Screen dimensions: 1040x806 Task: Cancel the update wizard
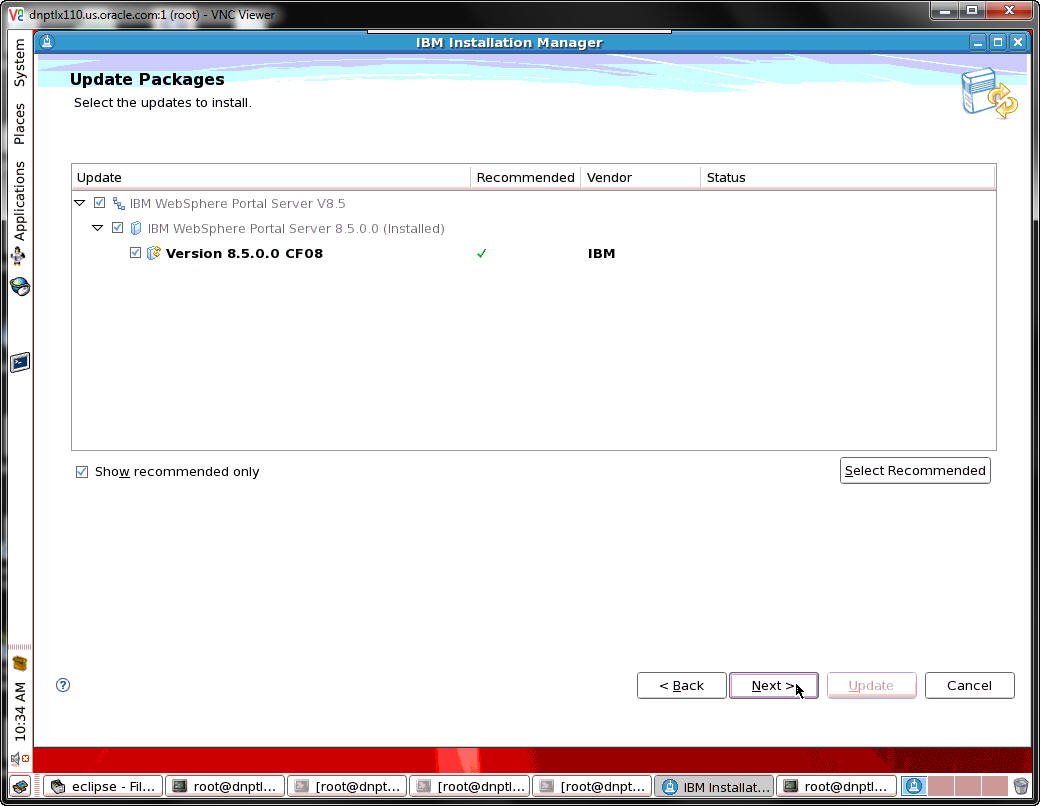pos(969,685)
